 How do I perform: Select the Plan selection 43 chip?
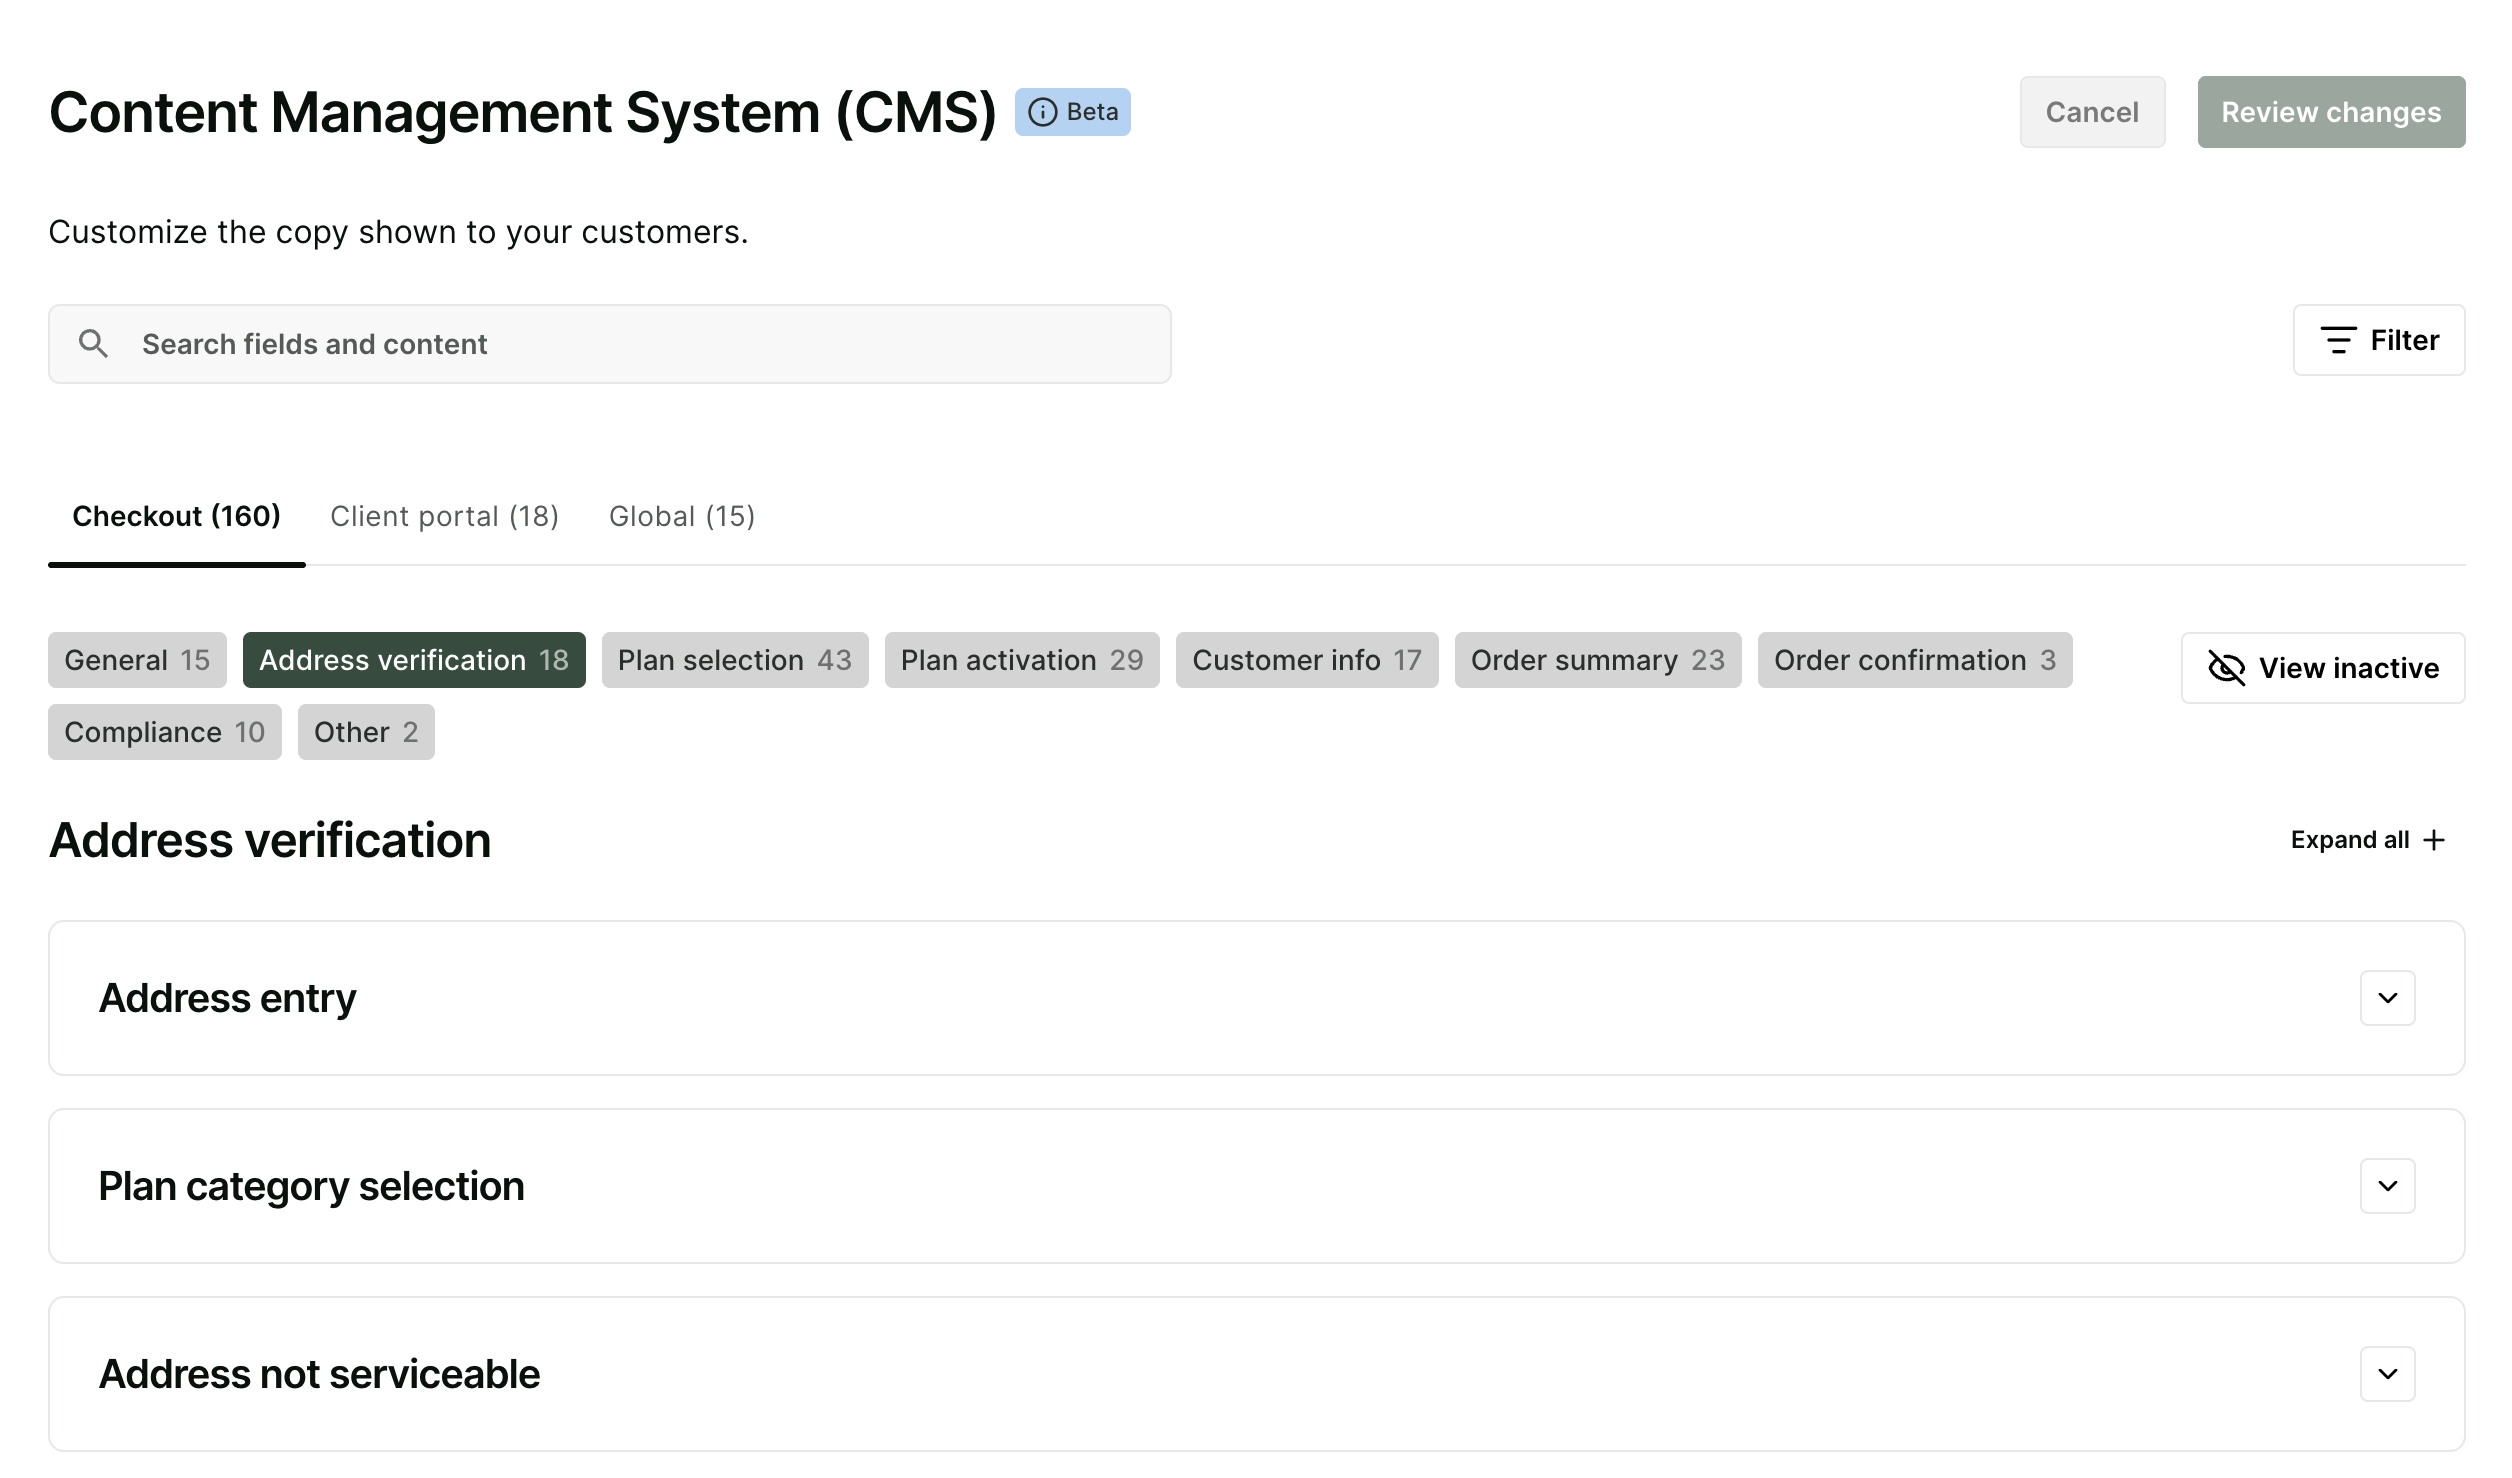click(x=735, y=660)
